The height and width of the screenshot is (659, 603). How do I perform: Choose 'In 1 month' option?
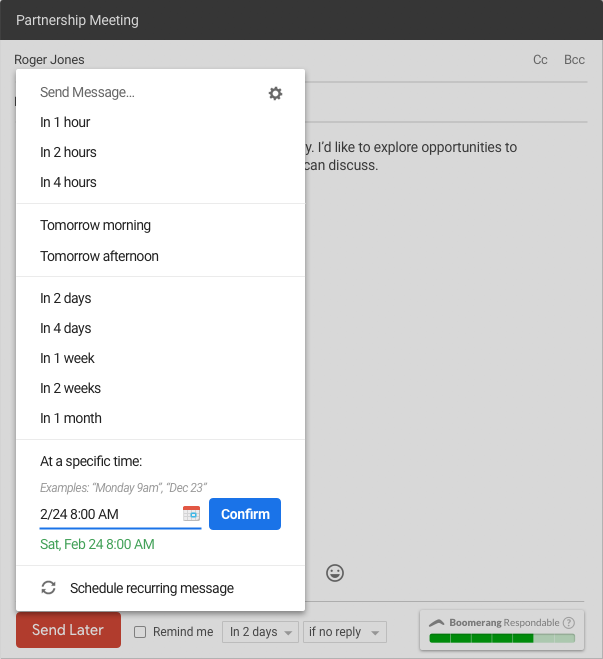[70, 418]
